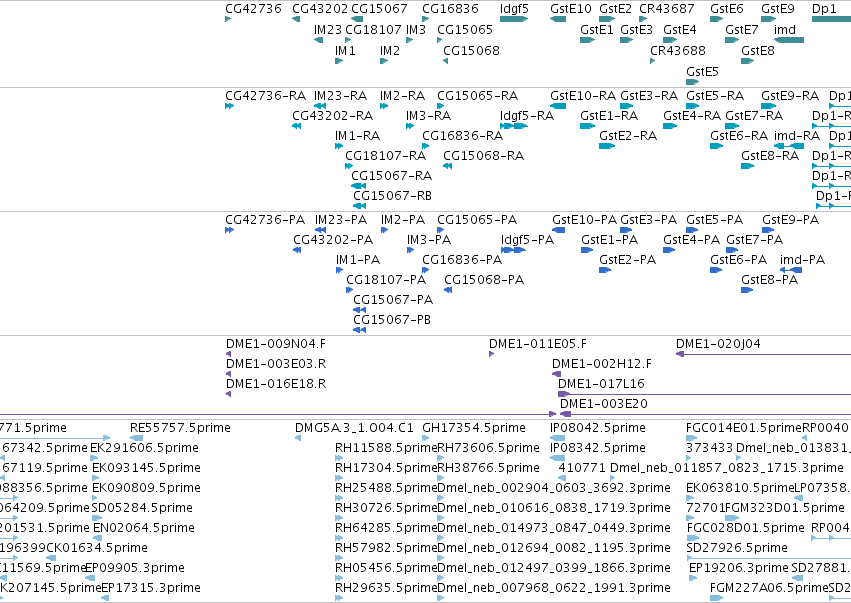851x603 pixels.
Task: Click the CR43687 gene label
Action: (666, 9)
